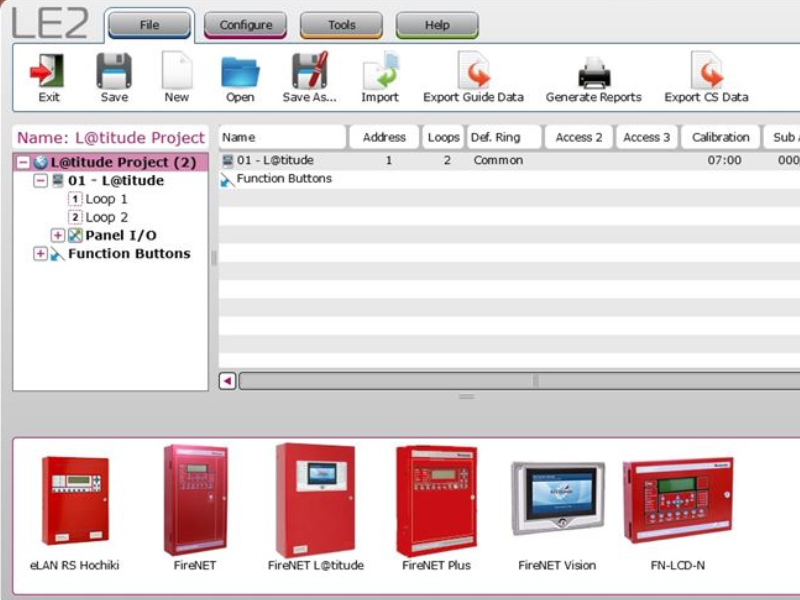Select the eLAN RS Hochiki panel
The height and width of the screenshot is (600, 800).
pyautogui.click(x=74, y=501)
